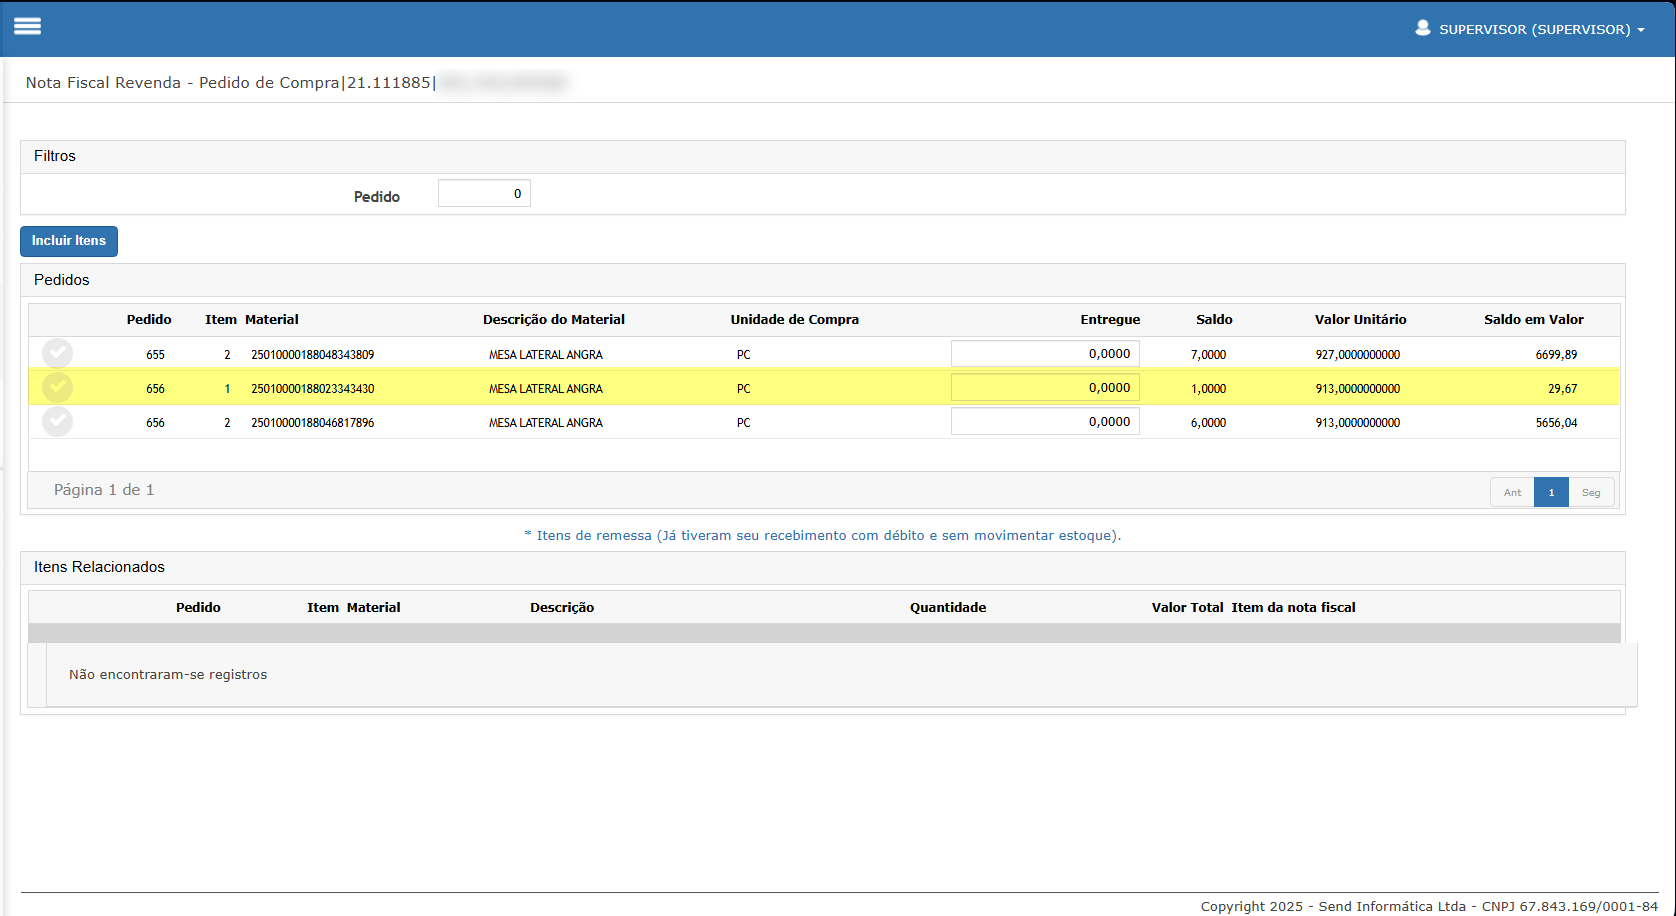
Task: Click the Incluir Itens button
Action: (x=69, y=241)
